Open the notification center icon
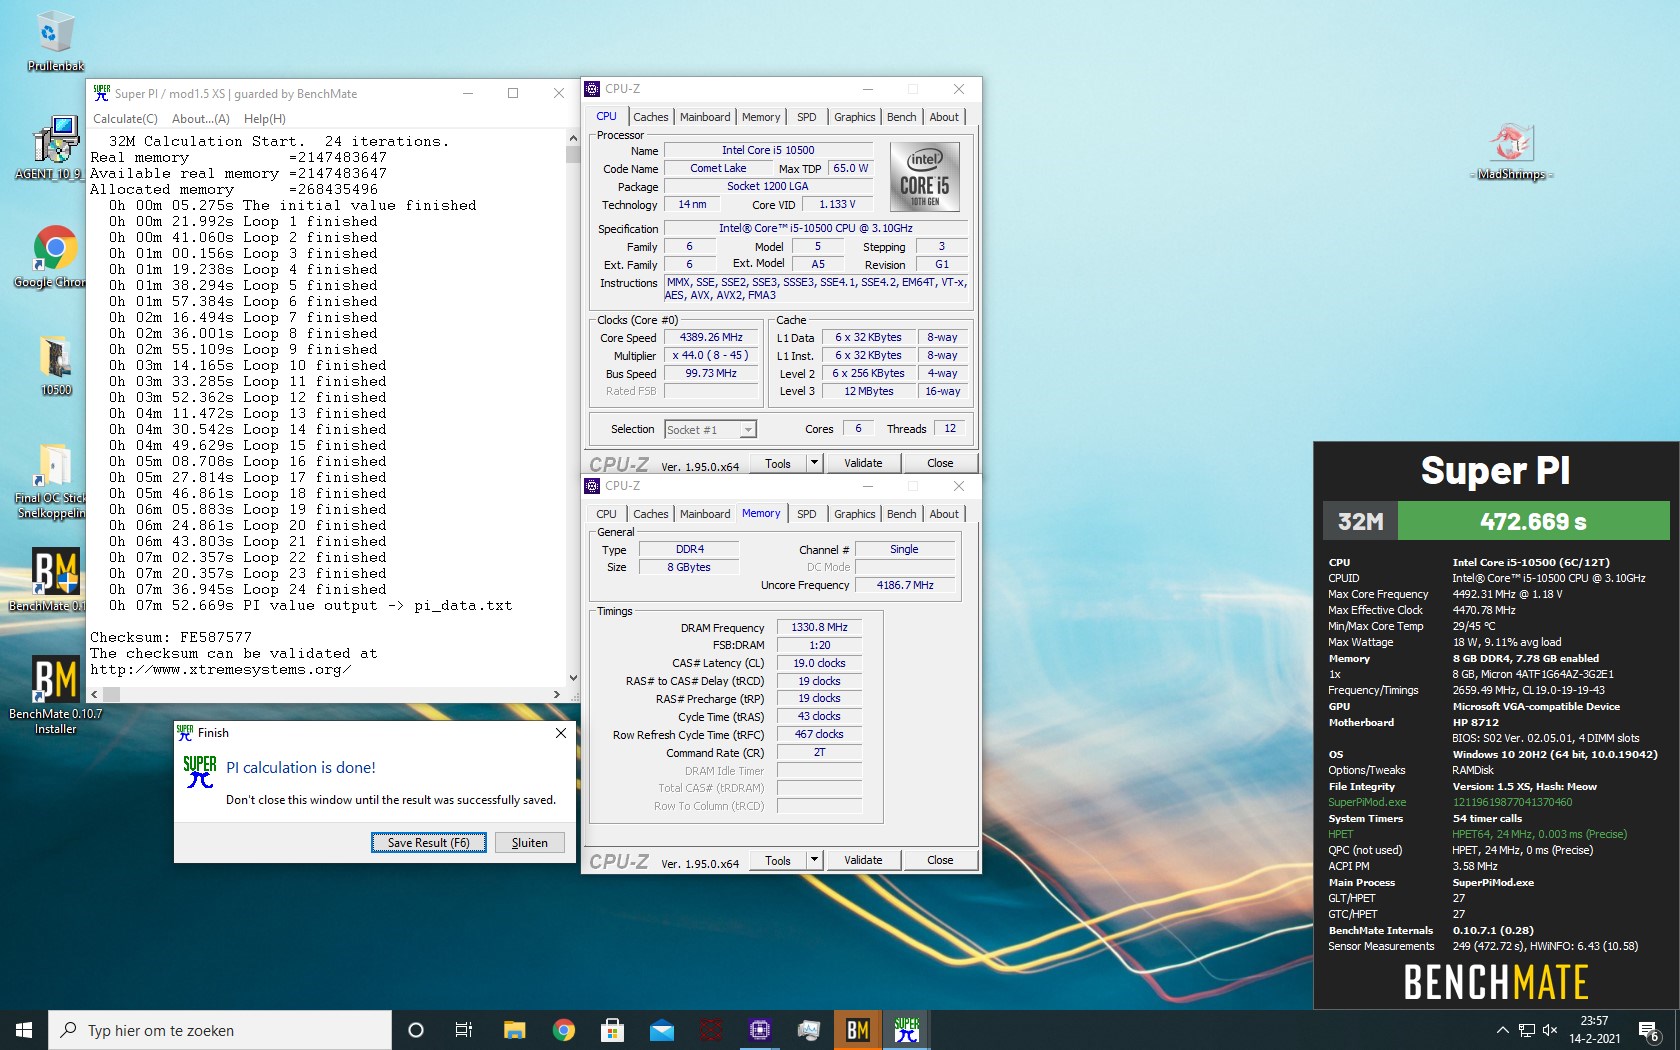This screenshot has width=1680, height=1050. 1649,1030
